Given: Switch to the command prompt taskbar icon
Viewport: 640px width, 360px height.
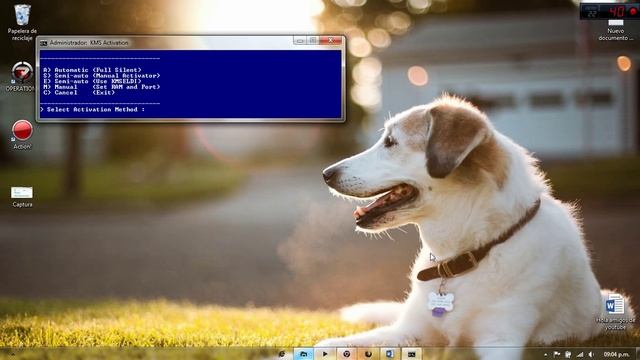Looking at the screenshot, I should click(x=411, y=354).
